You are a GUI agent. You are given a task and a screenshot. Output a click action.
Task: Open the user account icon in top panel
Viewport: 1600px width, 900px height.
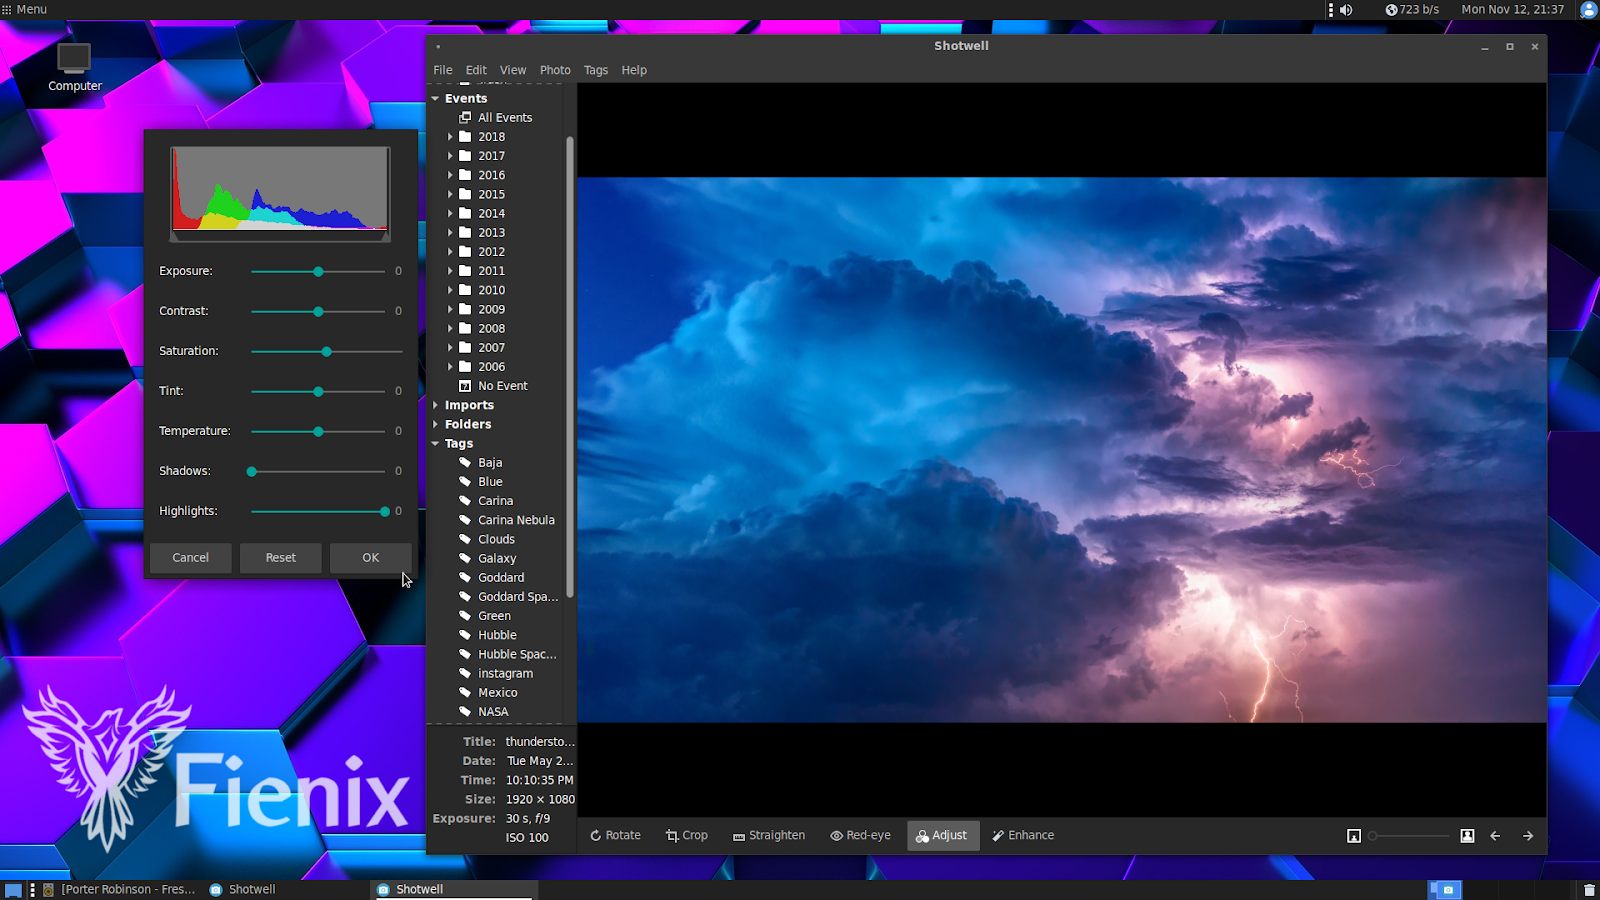pyautogui.click(x=1588, y=10)
